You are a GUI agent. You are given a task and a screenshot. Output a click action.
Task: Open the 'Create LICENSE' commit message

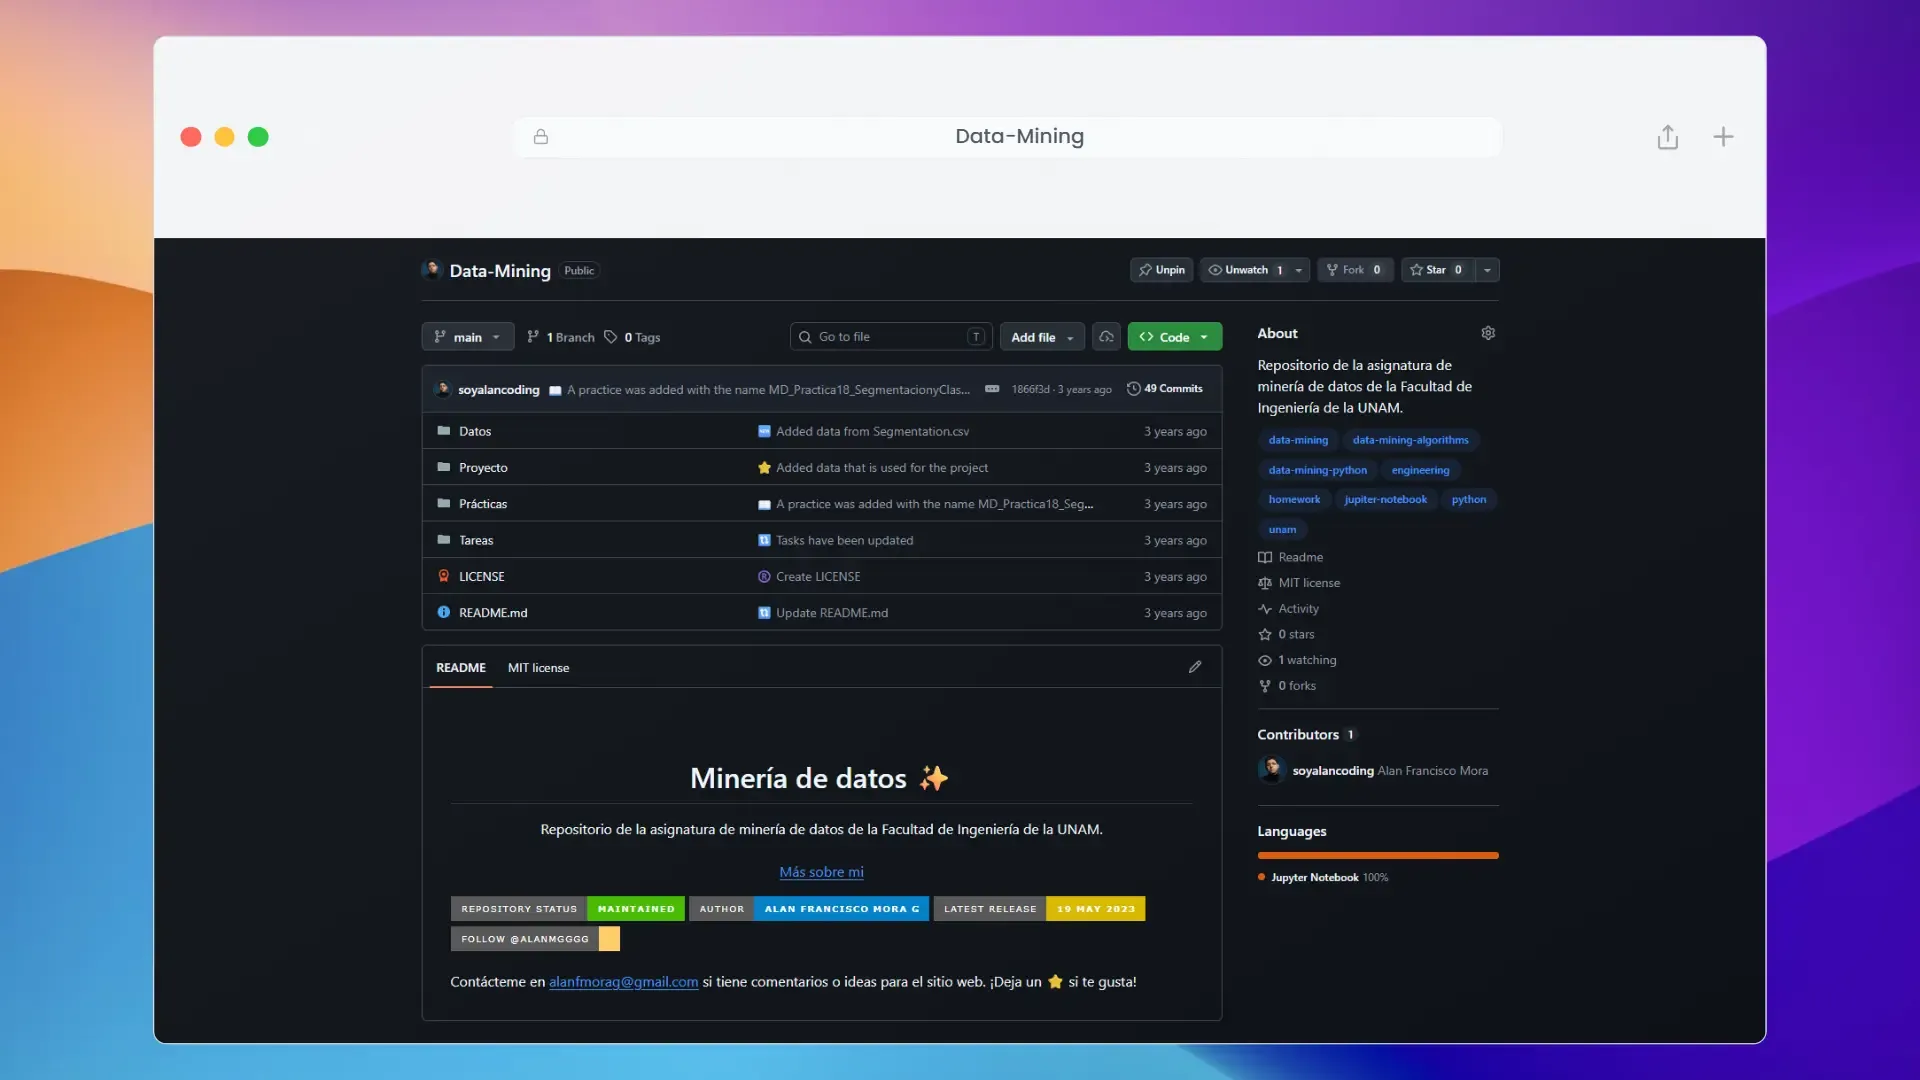pyautogui.click(x=818, y=576)
